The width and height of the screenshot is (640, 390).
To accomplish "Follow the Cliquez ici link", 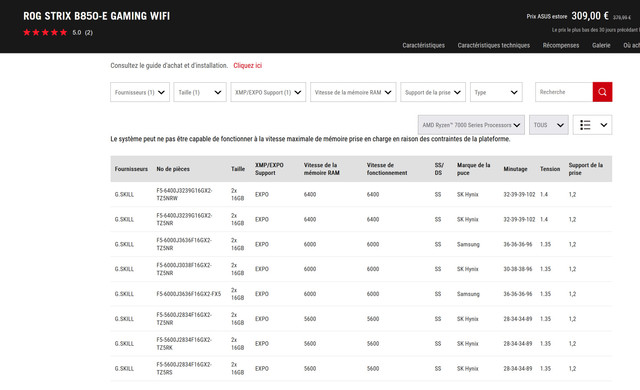I will (247, 65).
